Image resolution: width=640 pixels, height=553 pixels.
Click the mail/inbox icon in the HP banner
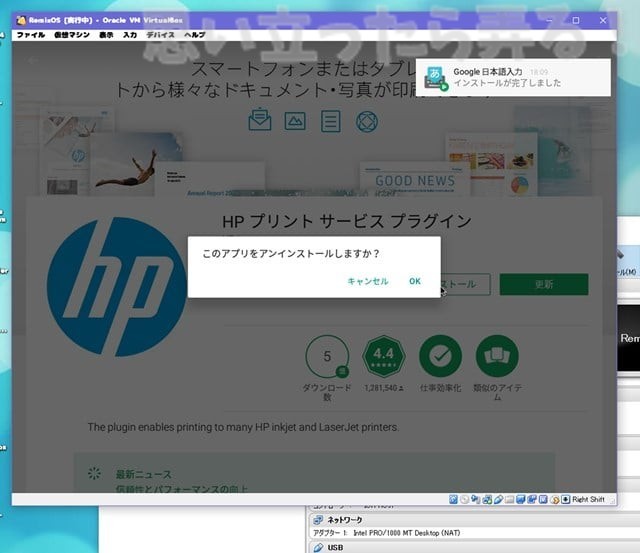tap(260, 120)
